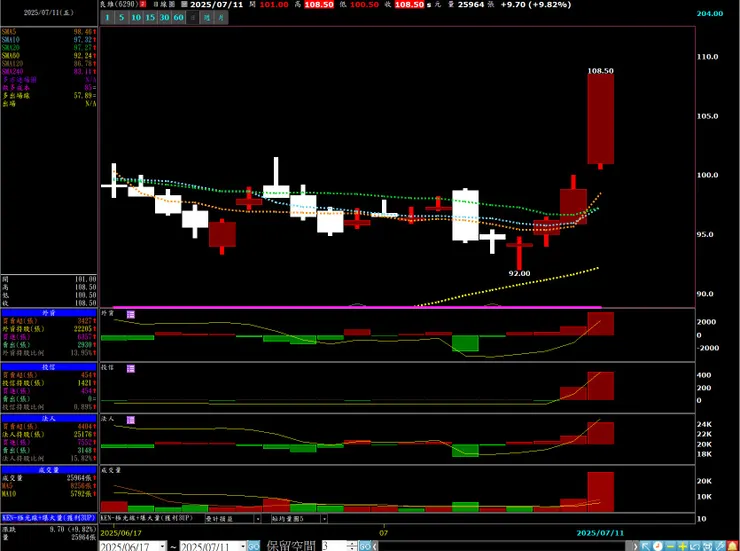Screen dimensions: 740x551
Task: Click the 92.00 low price label on chart
Action: [519, 273]
